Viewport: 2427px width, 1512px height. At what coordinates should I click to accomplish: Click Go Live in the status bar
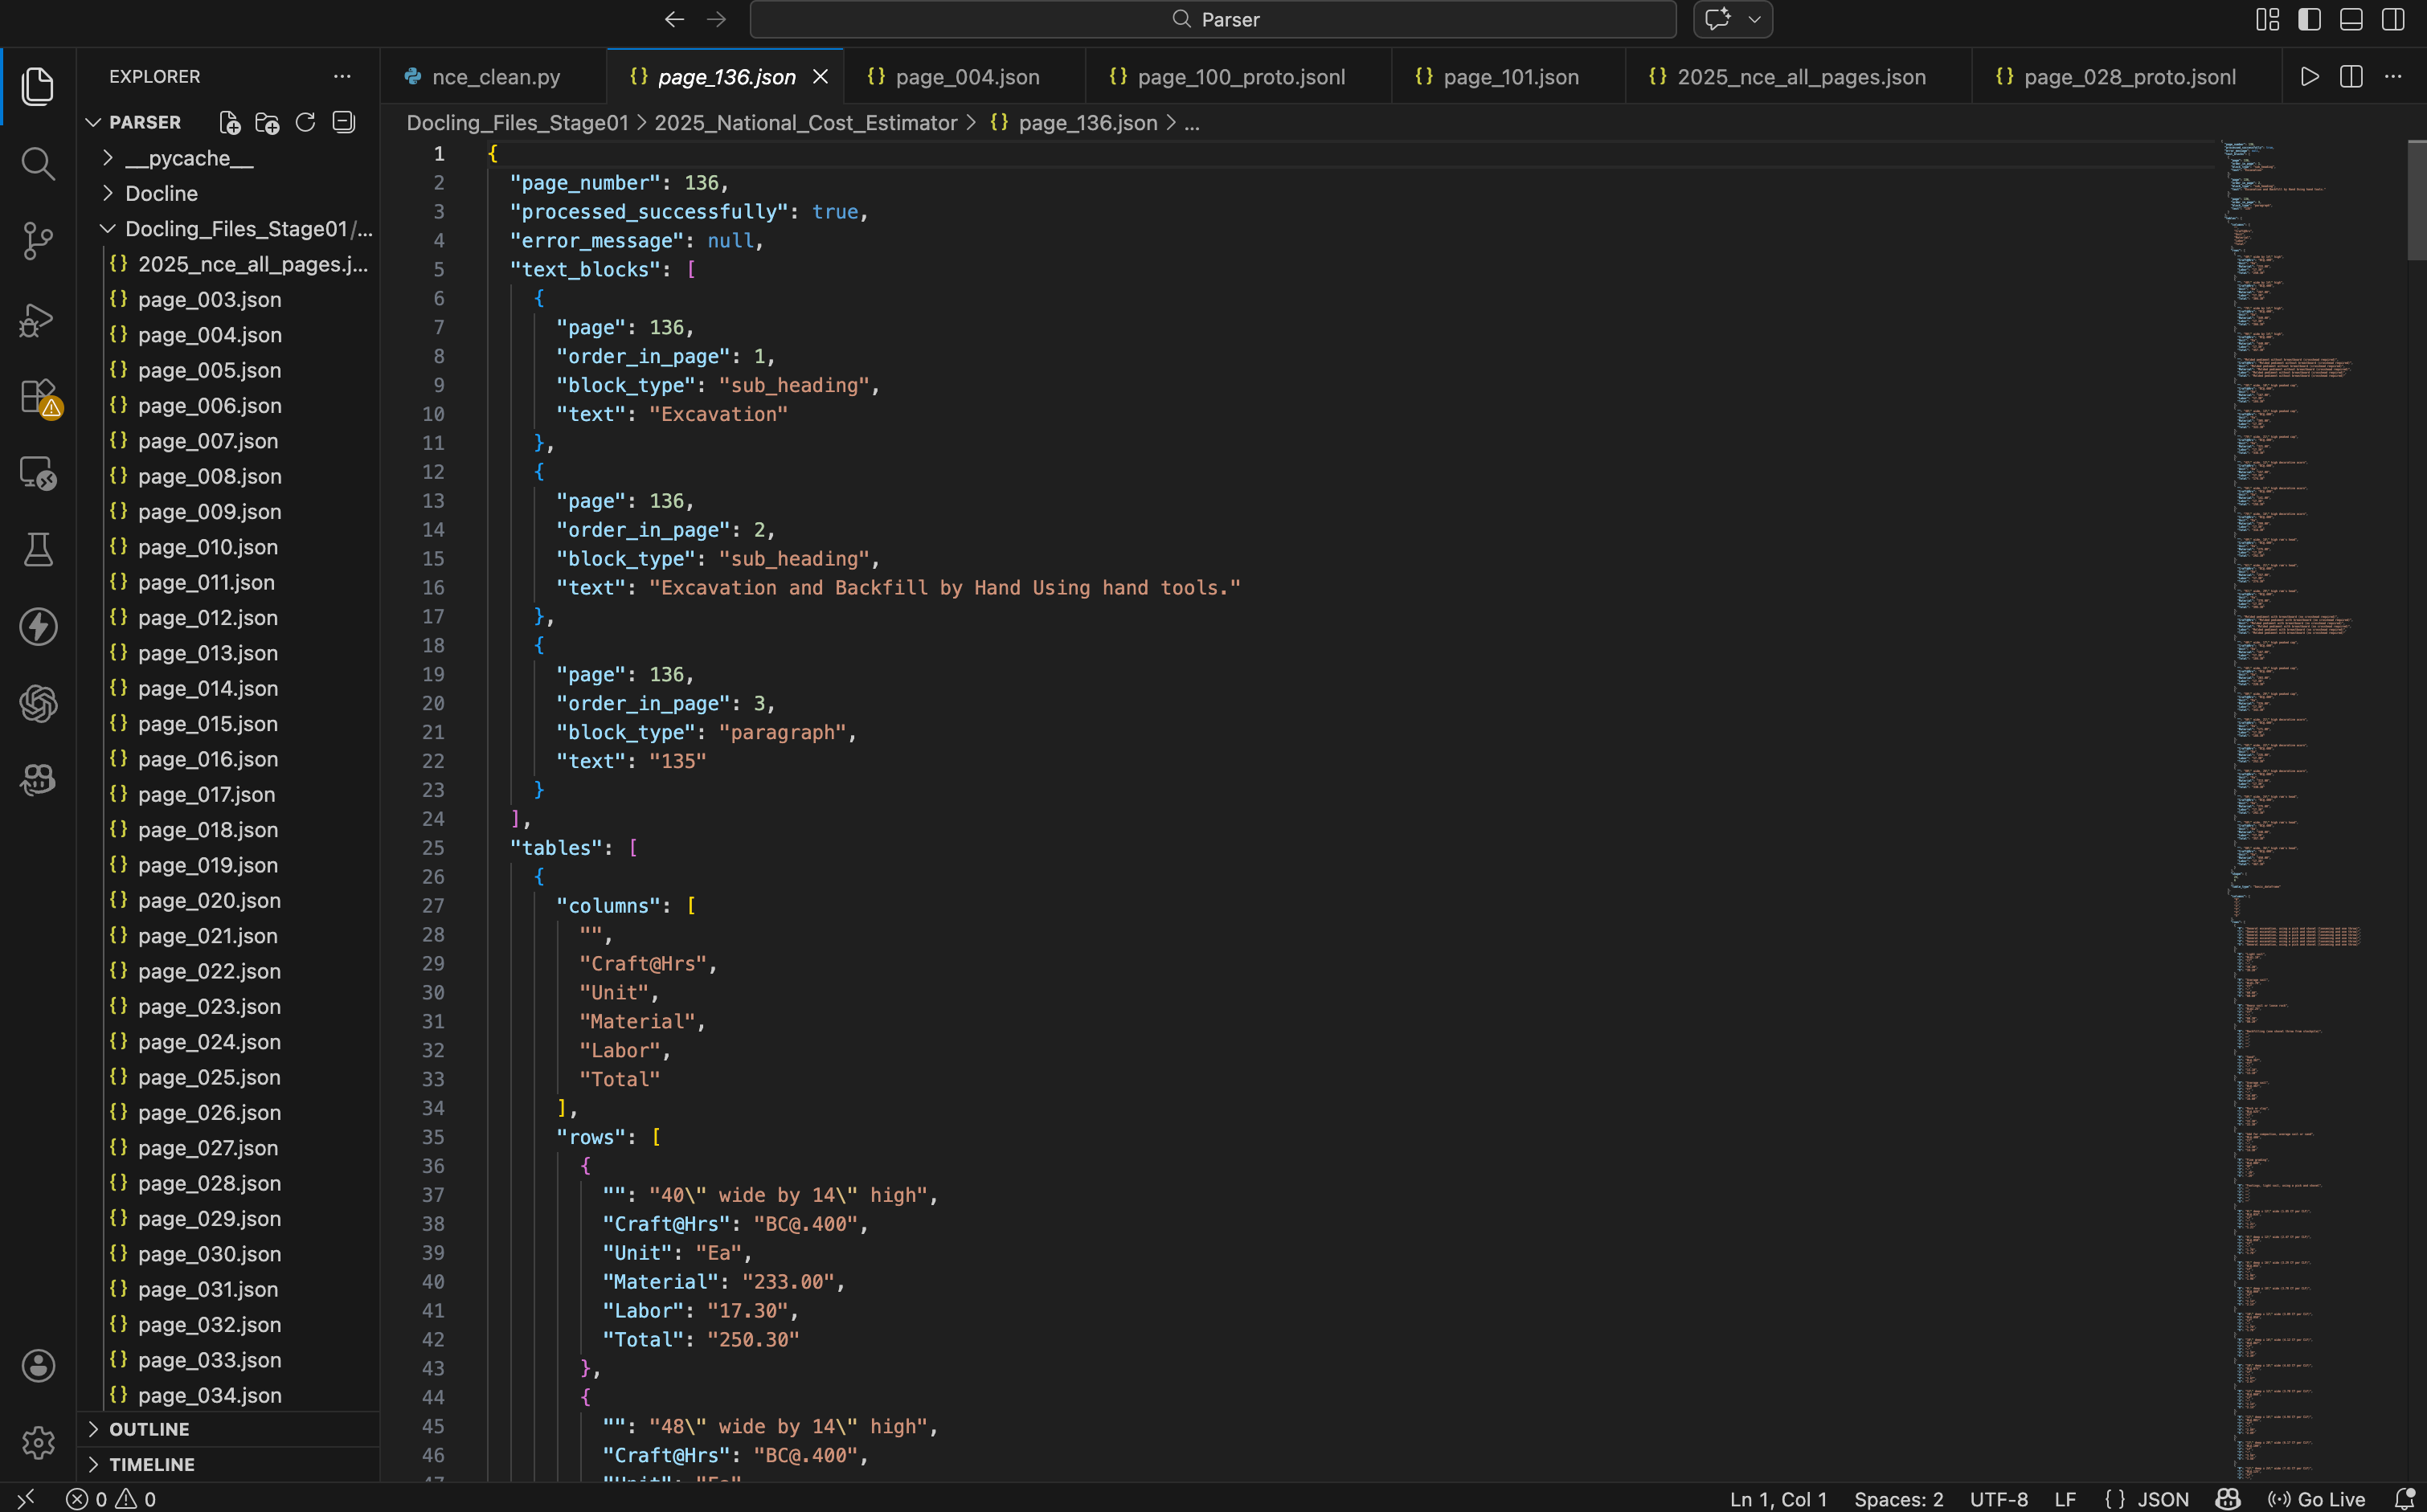tap(2317, 1499)
